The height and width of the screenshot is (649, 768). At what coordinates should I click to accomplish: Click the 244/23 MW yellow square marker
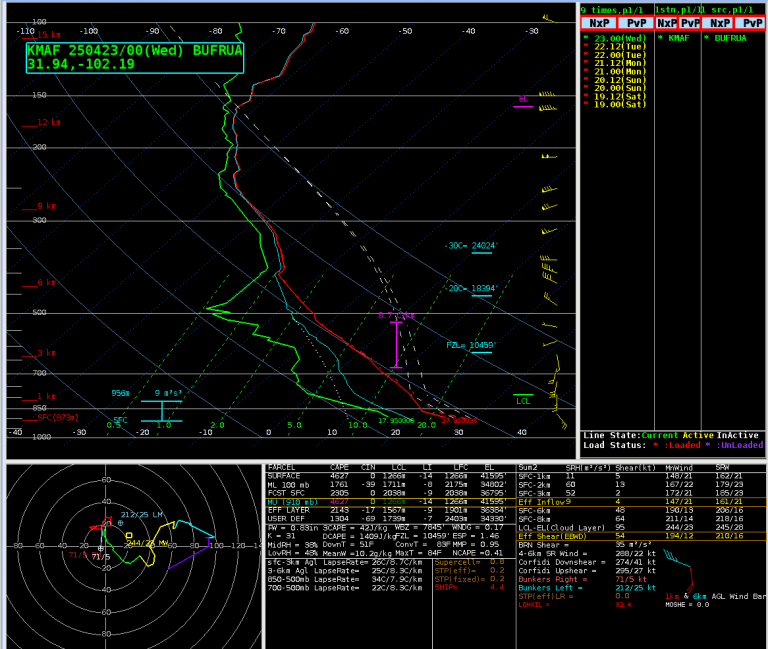pos(129,535)
